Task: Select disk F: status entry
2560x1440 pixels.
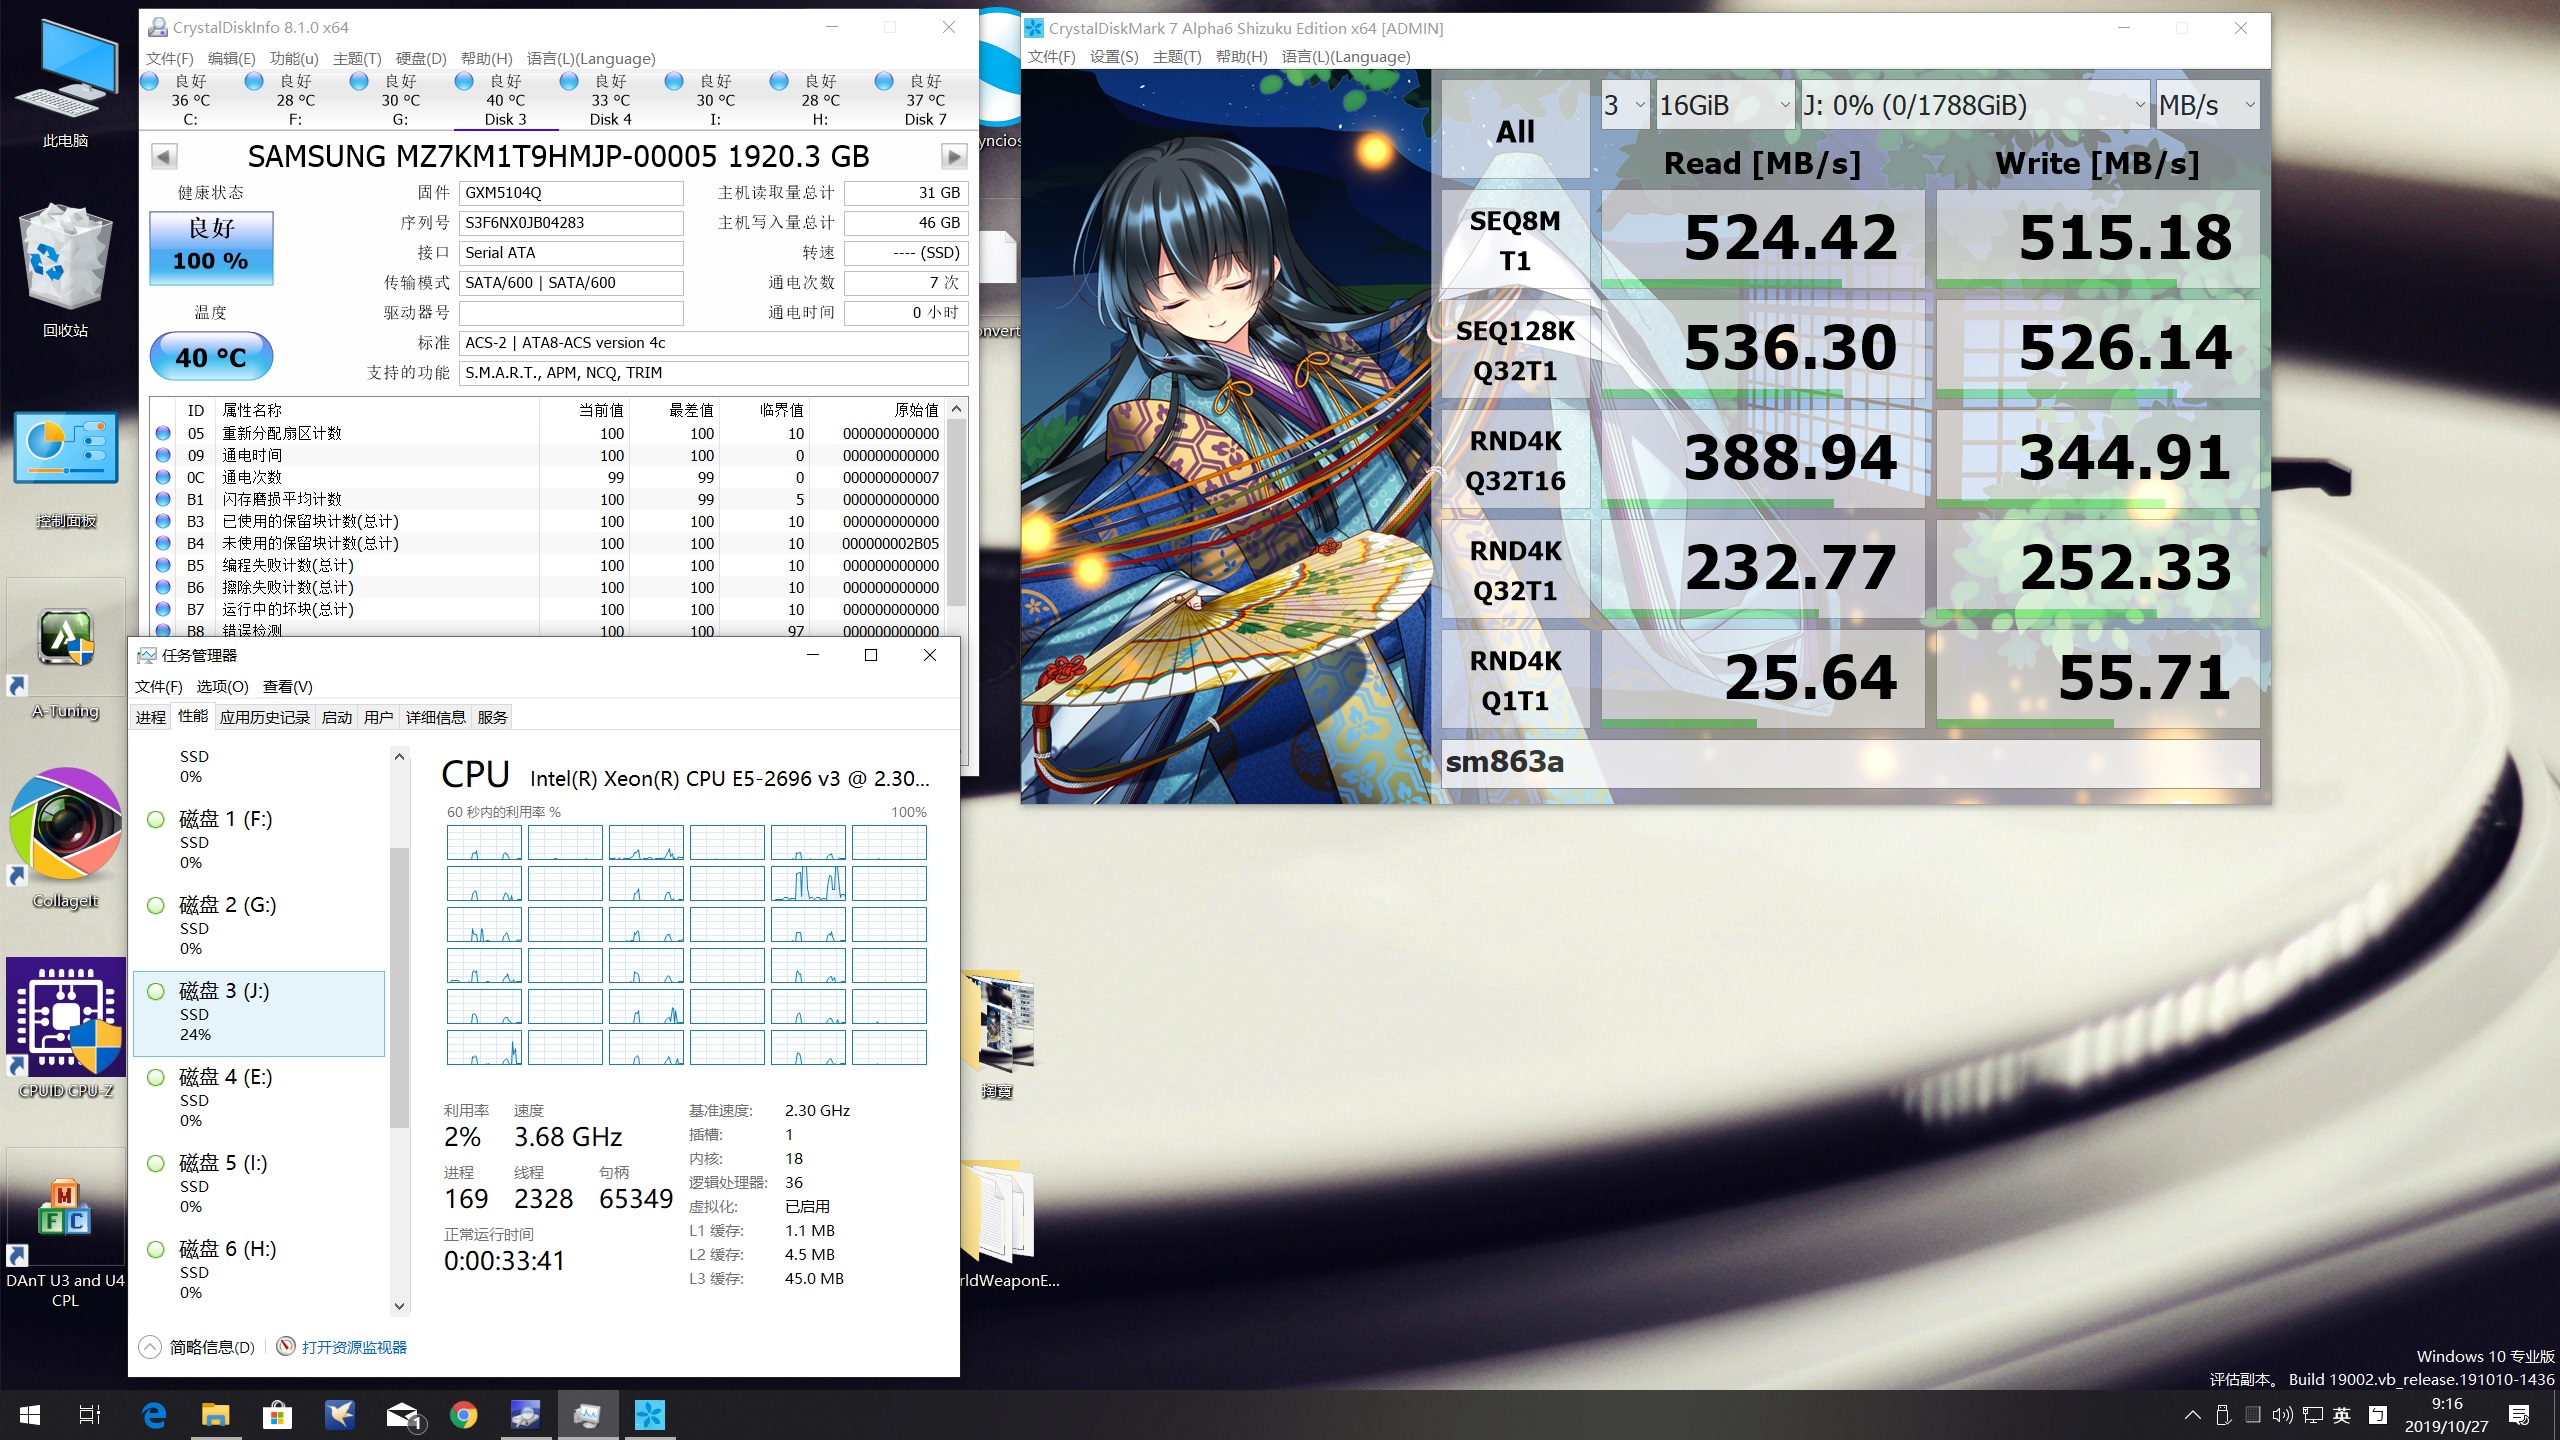Action: (295, 100)
